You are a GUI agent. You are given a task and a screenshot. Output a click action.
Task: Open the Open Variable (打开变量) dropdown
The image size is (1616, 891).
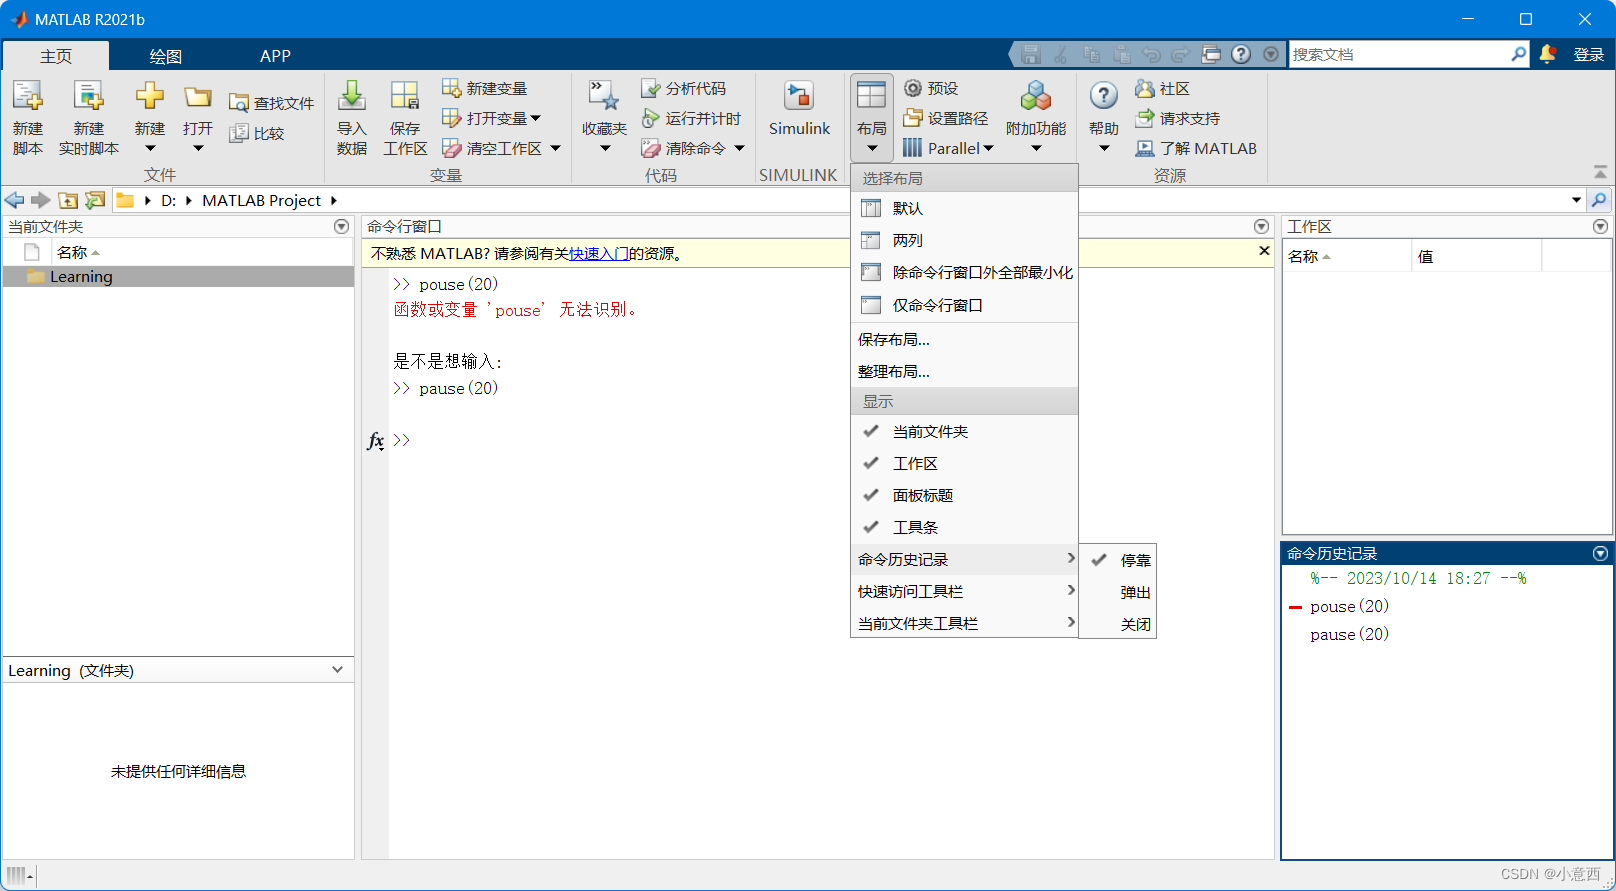click(x=536, y=118)
